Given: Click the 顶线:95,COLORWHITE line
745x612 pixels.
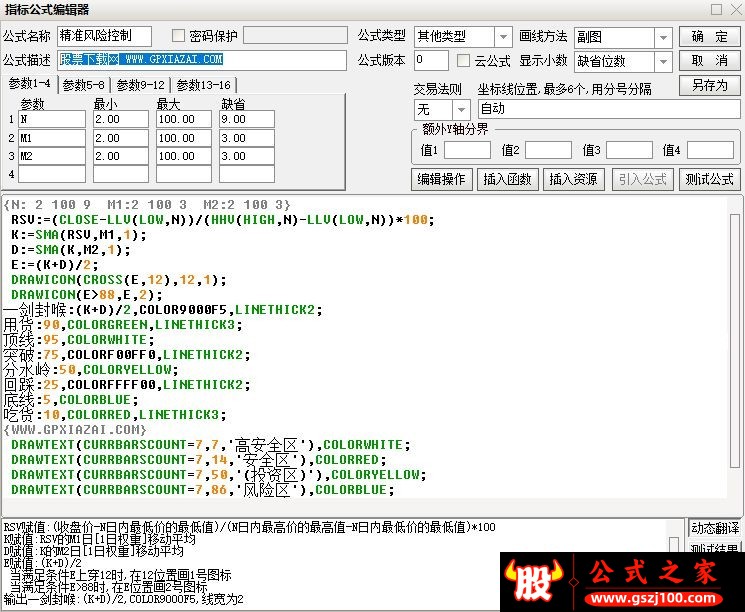Looking at the screenshot, I should [x=79, y=340].
